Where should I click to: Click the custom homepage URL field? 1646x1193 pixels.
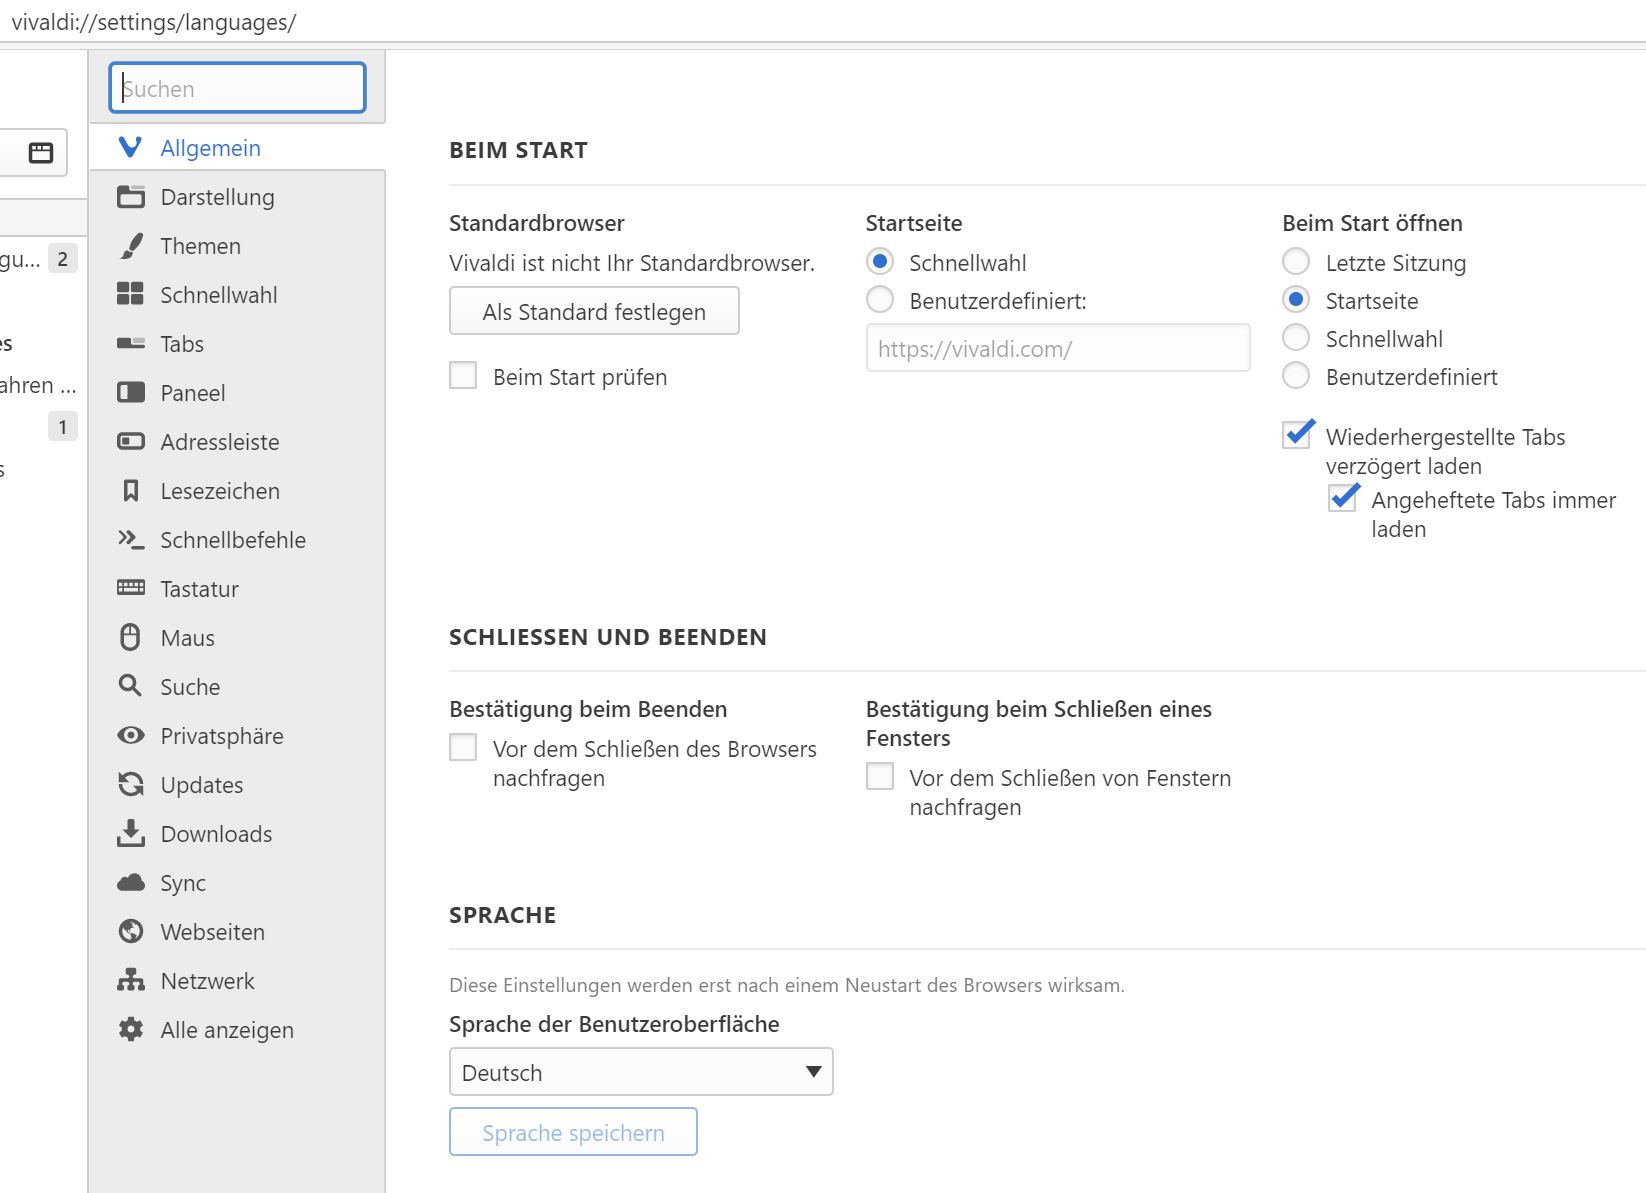[1057, 349]
